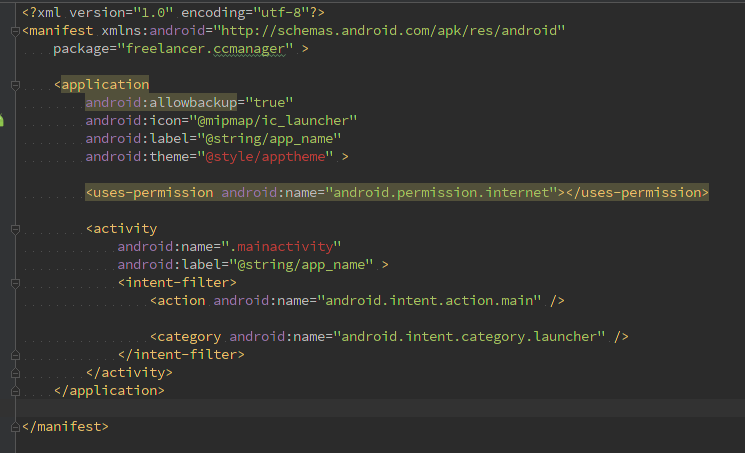Click the xmlns:android attribute name
This screenshot has width=745, height=453.
point(153,30)
